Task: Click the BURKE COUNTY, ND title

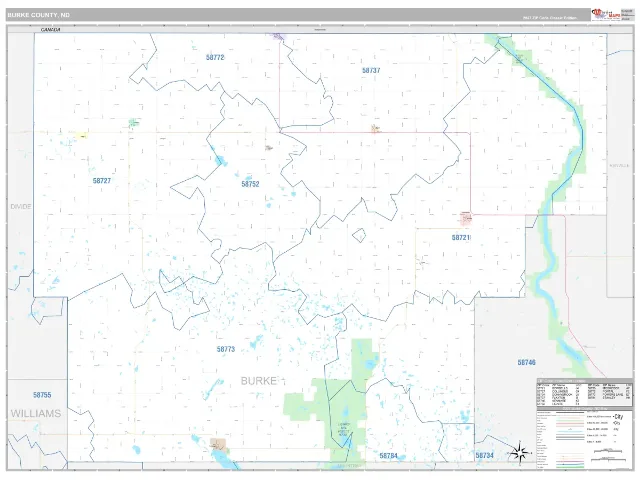Action: [x=38, y=15]
